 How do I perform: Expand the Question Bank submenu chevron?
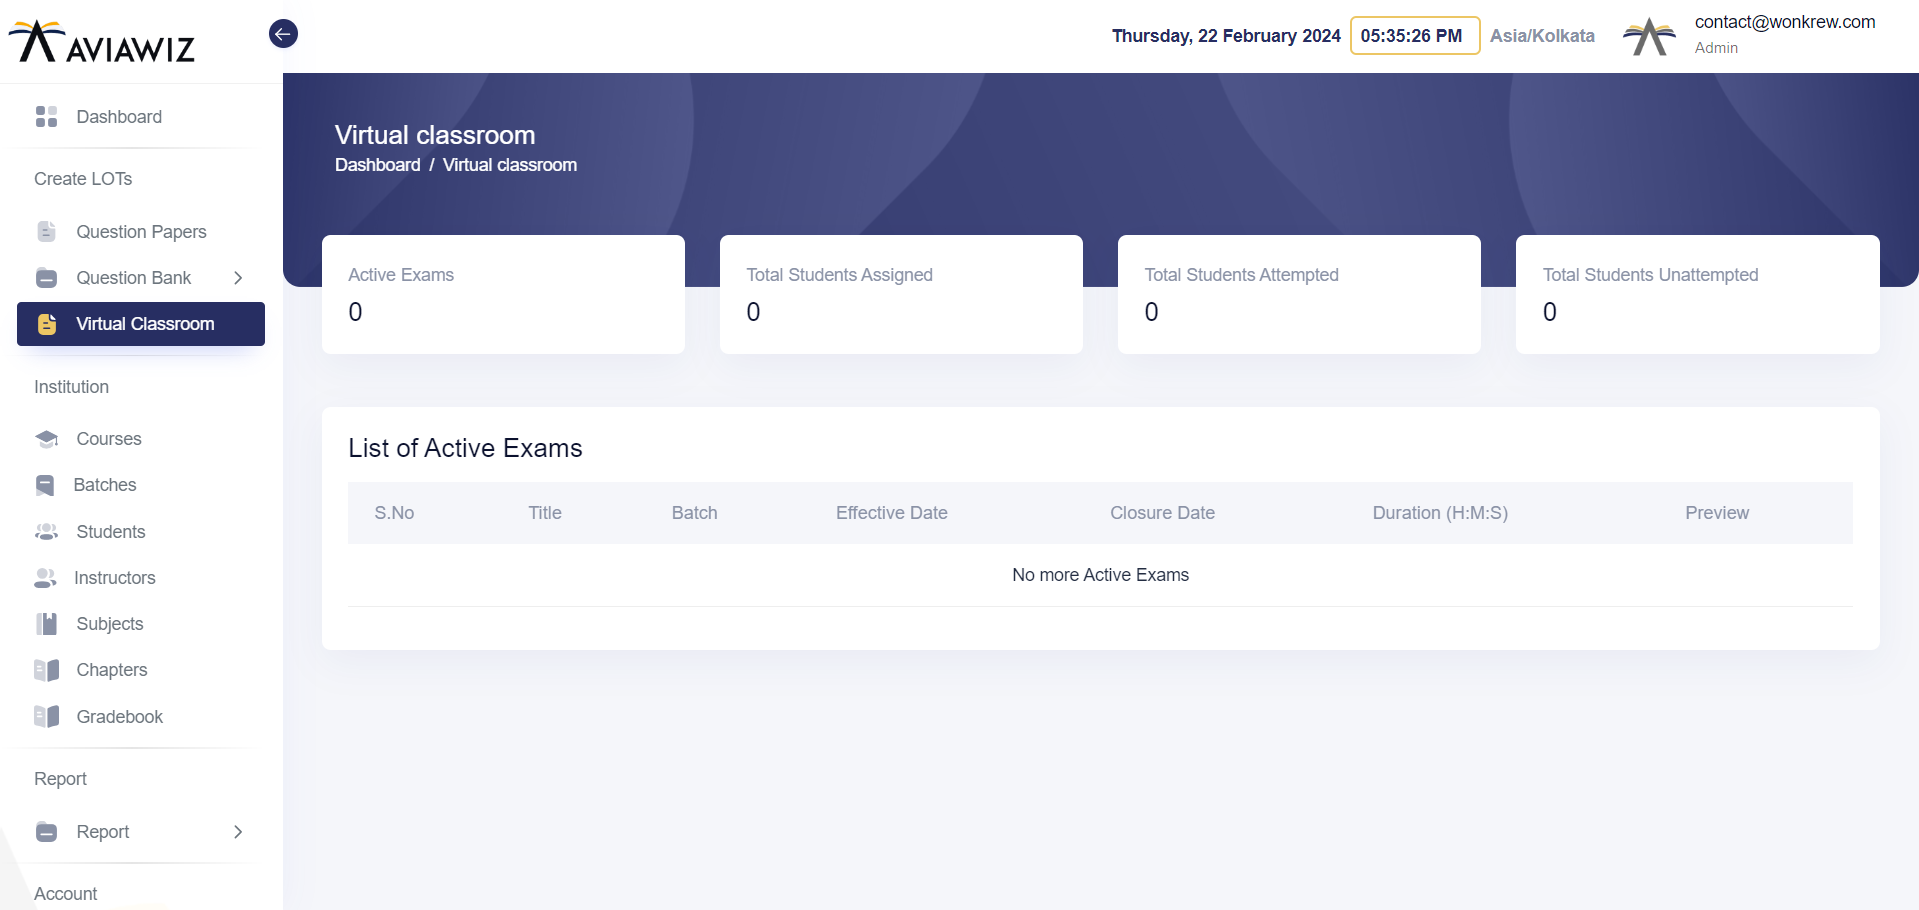[x=238, y=278]
